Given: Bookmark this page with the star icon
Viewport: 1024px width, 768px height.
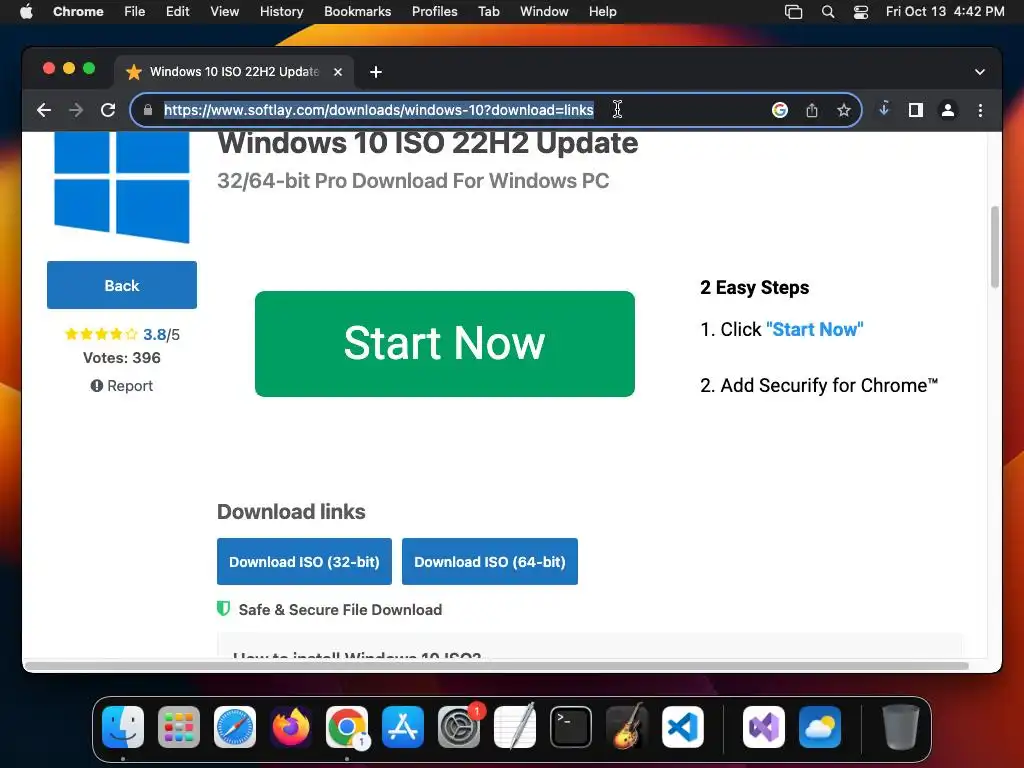Looking at the screenshot, I should pyautogui.click(x=844, y=110).
